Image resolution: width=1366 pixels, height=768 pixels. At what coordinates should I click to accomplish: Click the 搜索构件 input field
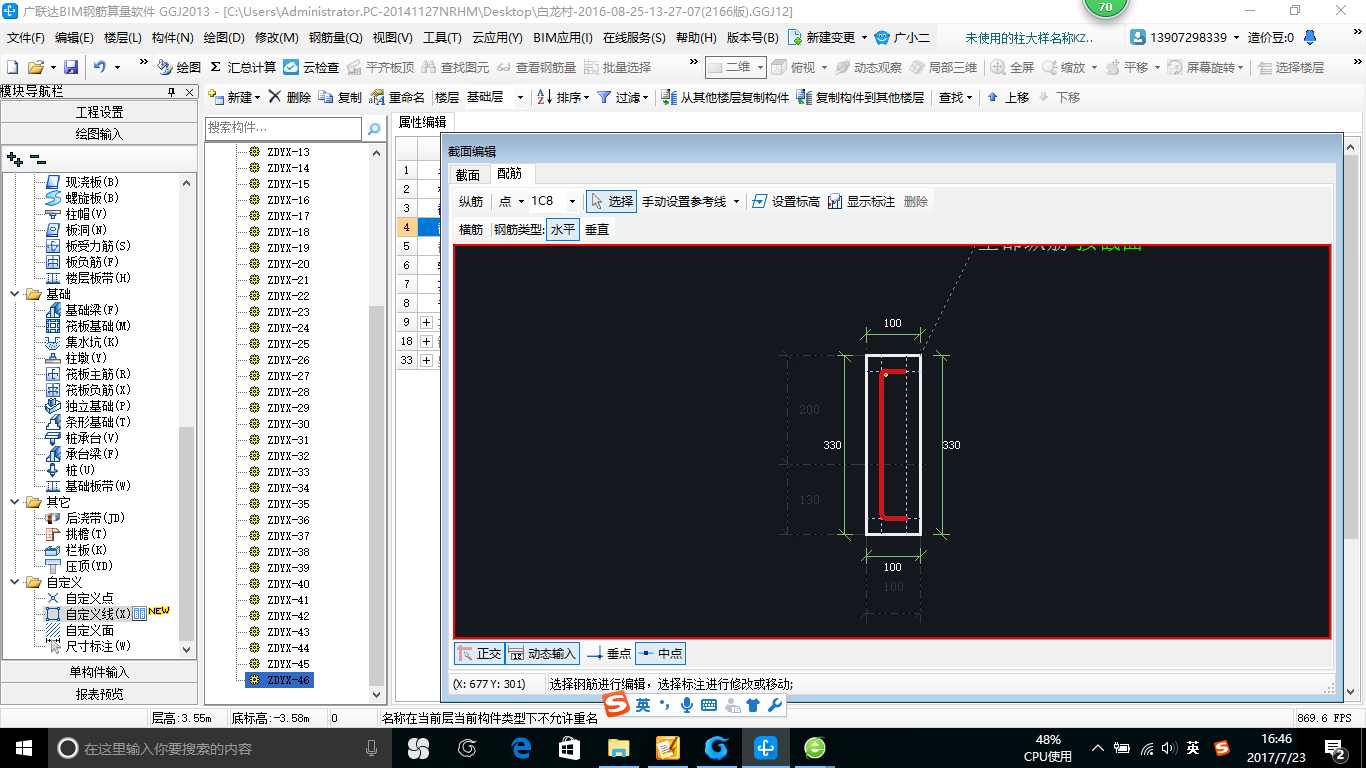[x=283, y=129]
